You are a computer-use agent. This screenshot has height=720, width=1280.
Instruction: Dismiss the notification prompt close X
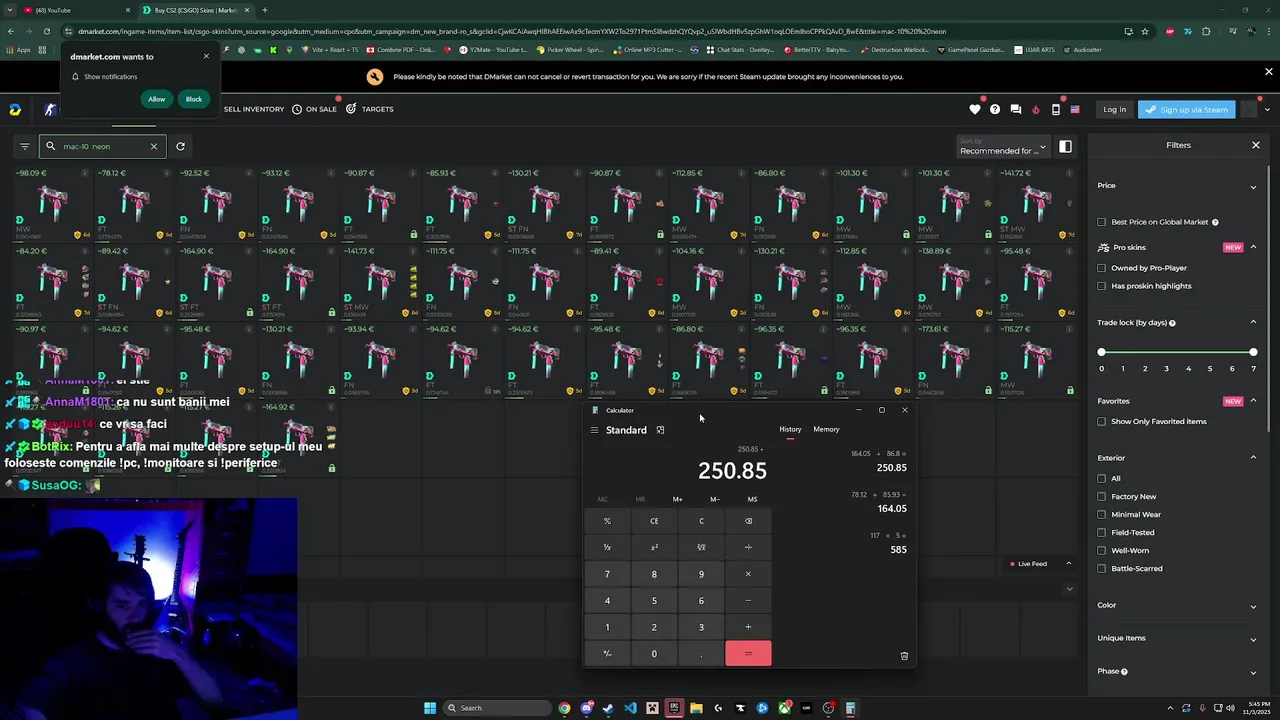[206, 56]
